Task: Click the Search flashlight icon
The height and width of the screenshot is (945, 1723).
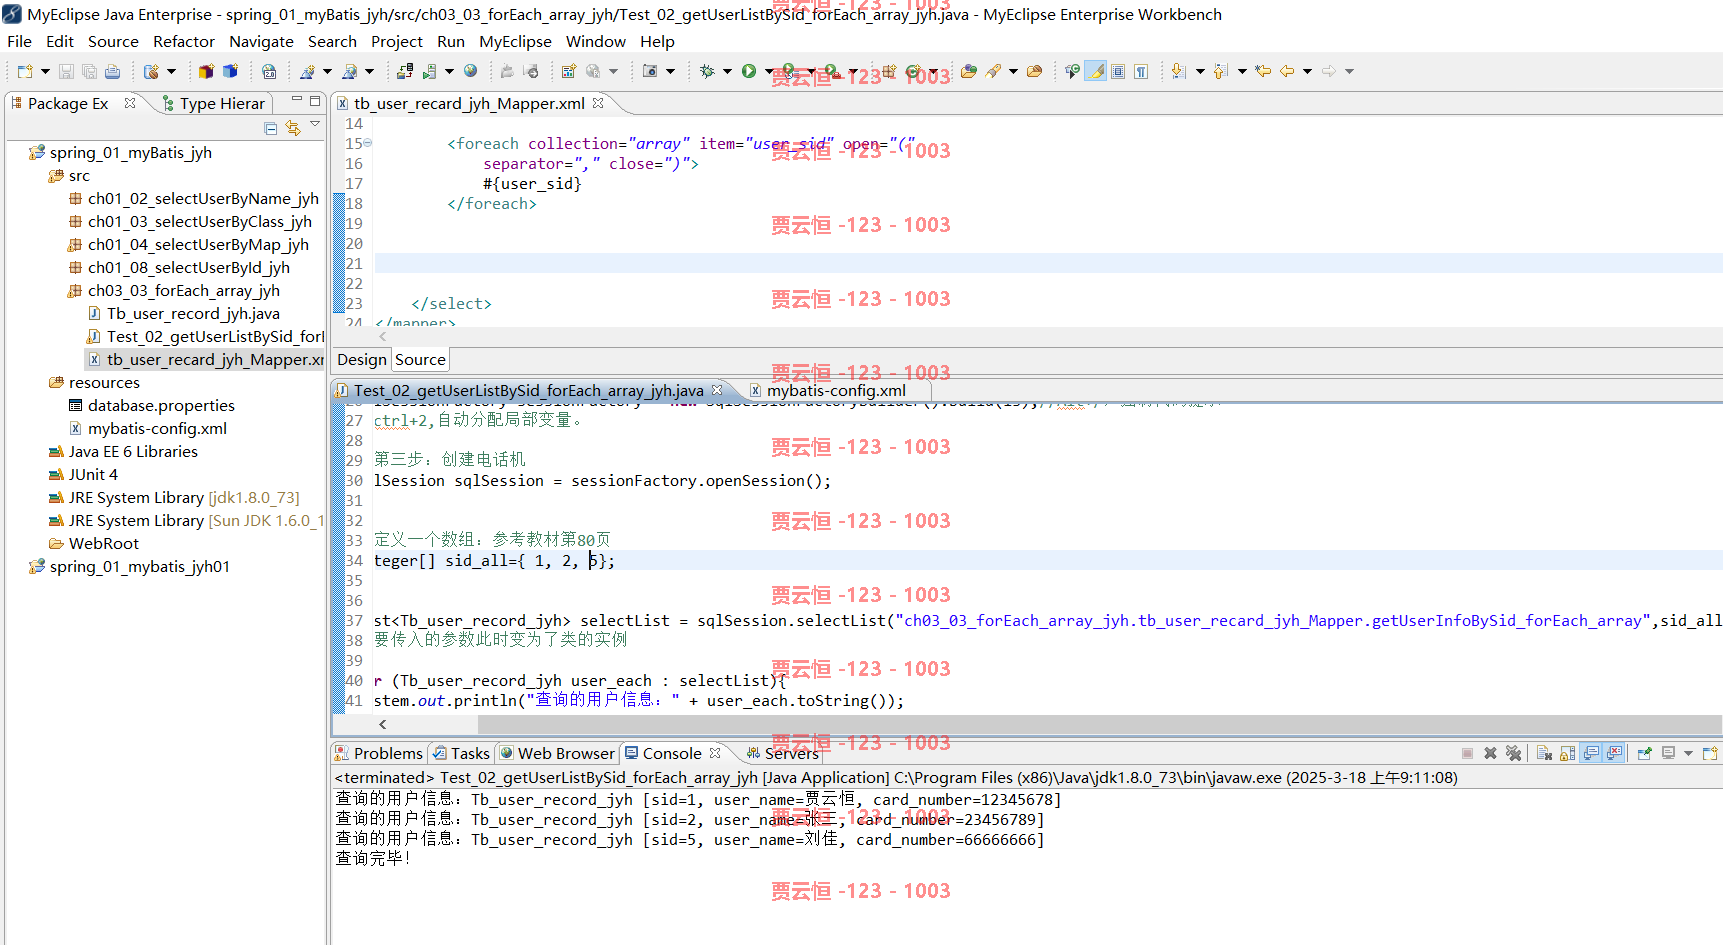Action: pyautogui.click(x=993, y=71)
